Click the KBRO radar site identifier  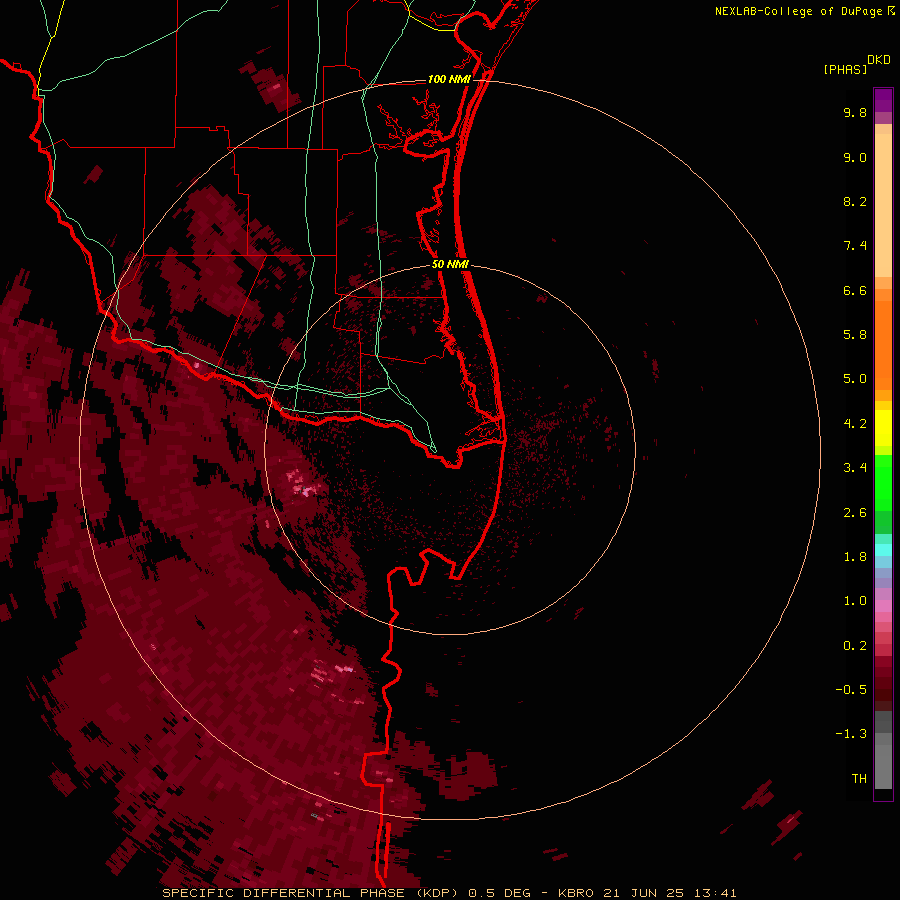(x=576, y=893)
